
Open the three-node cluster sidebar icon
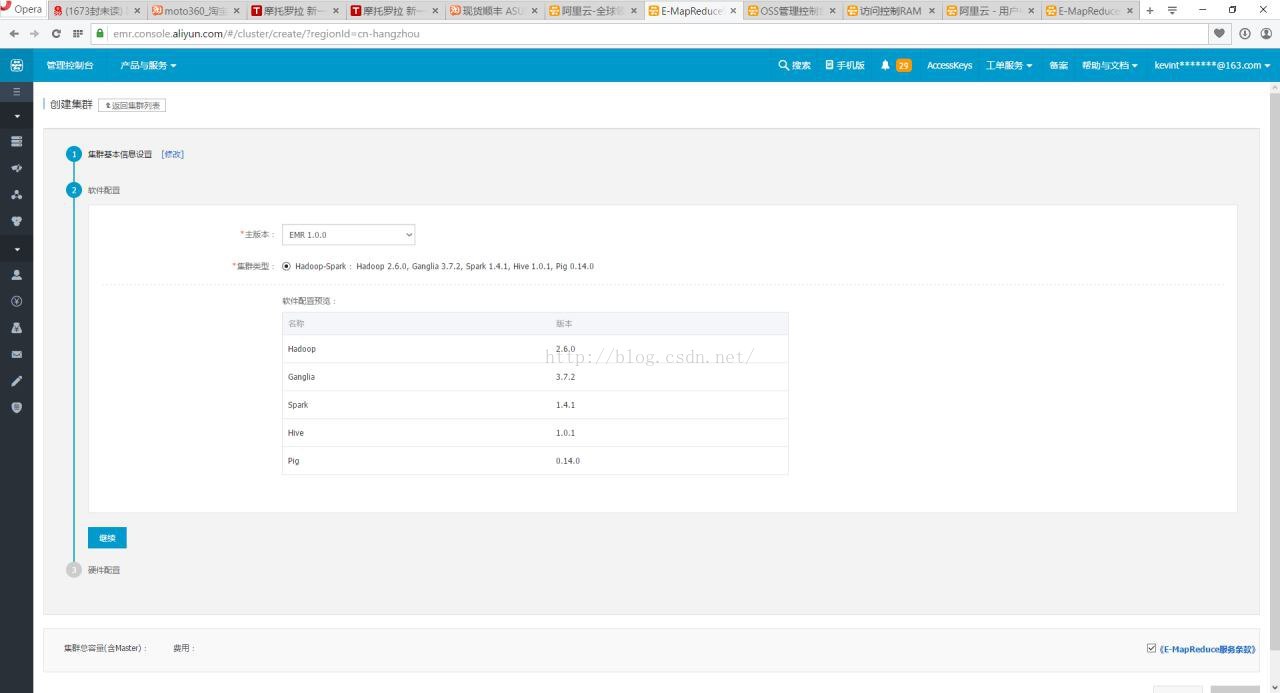click(x=16, y=195)
